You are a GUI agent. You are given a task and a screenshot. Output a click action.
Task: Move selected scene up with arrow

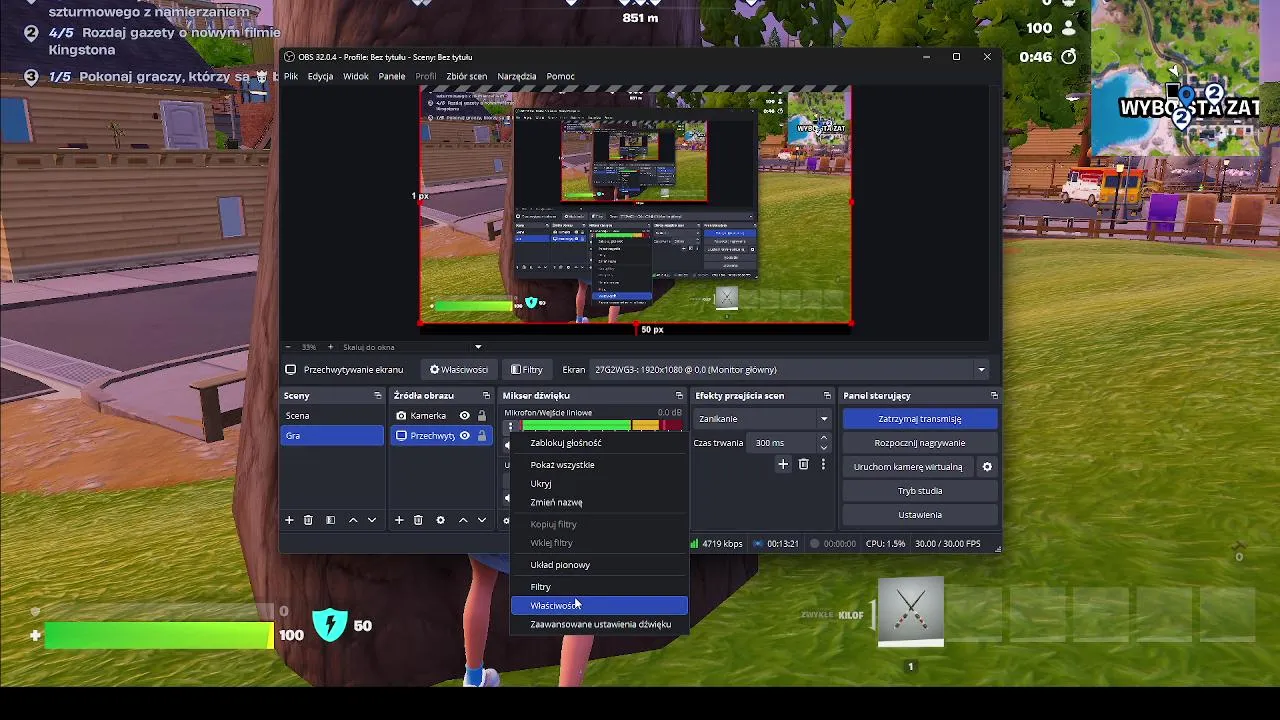pos(353,520)
